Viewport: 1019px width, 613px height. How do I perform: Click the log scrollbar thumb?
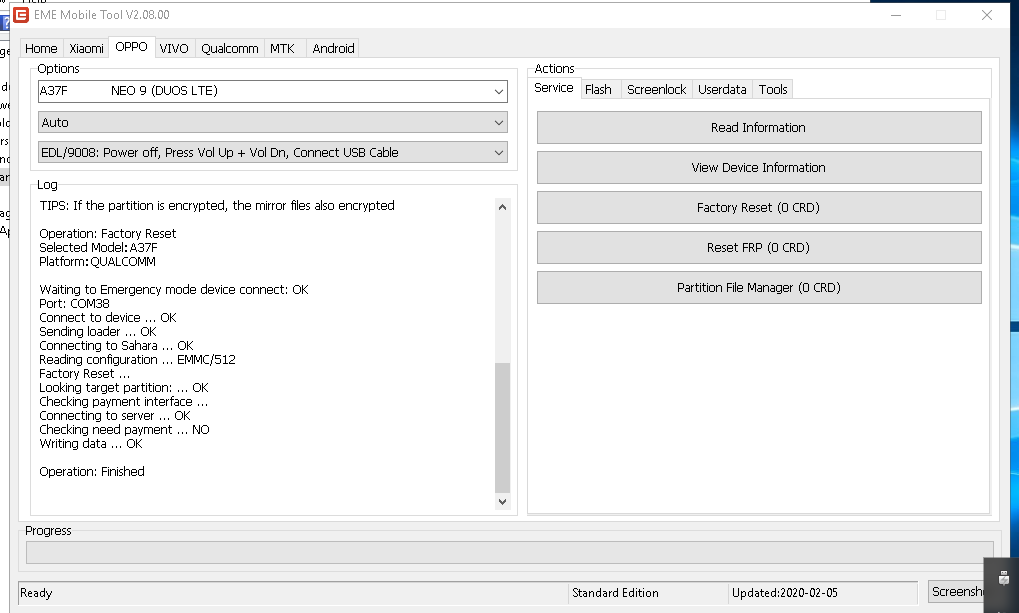pos(502,428)
